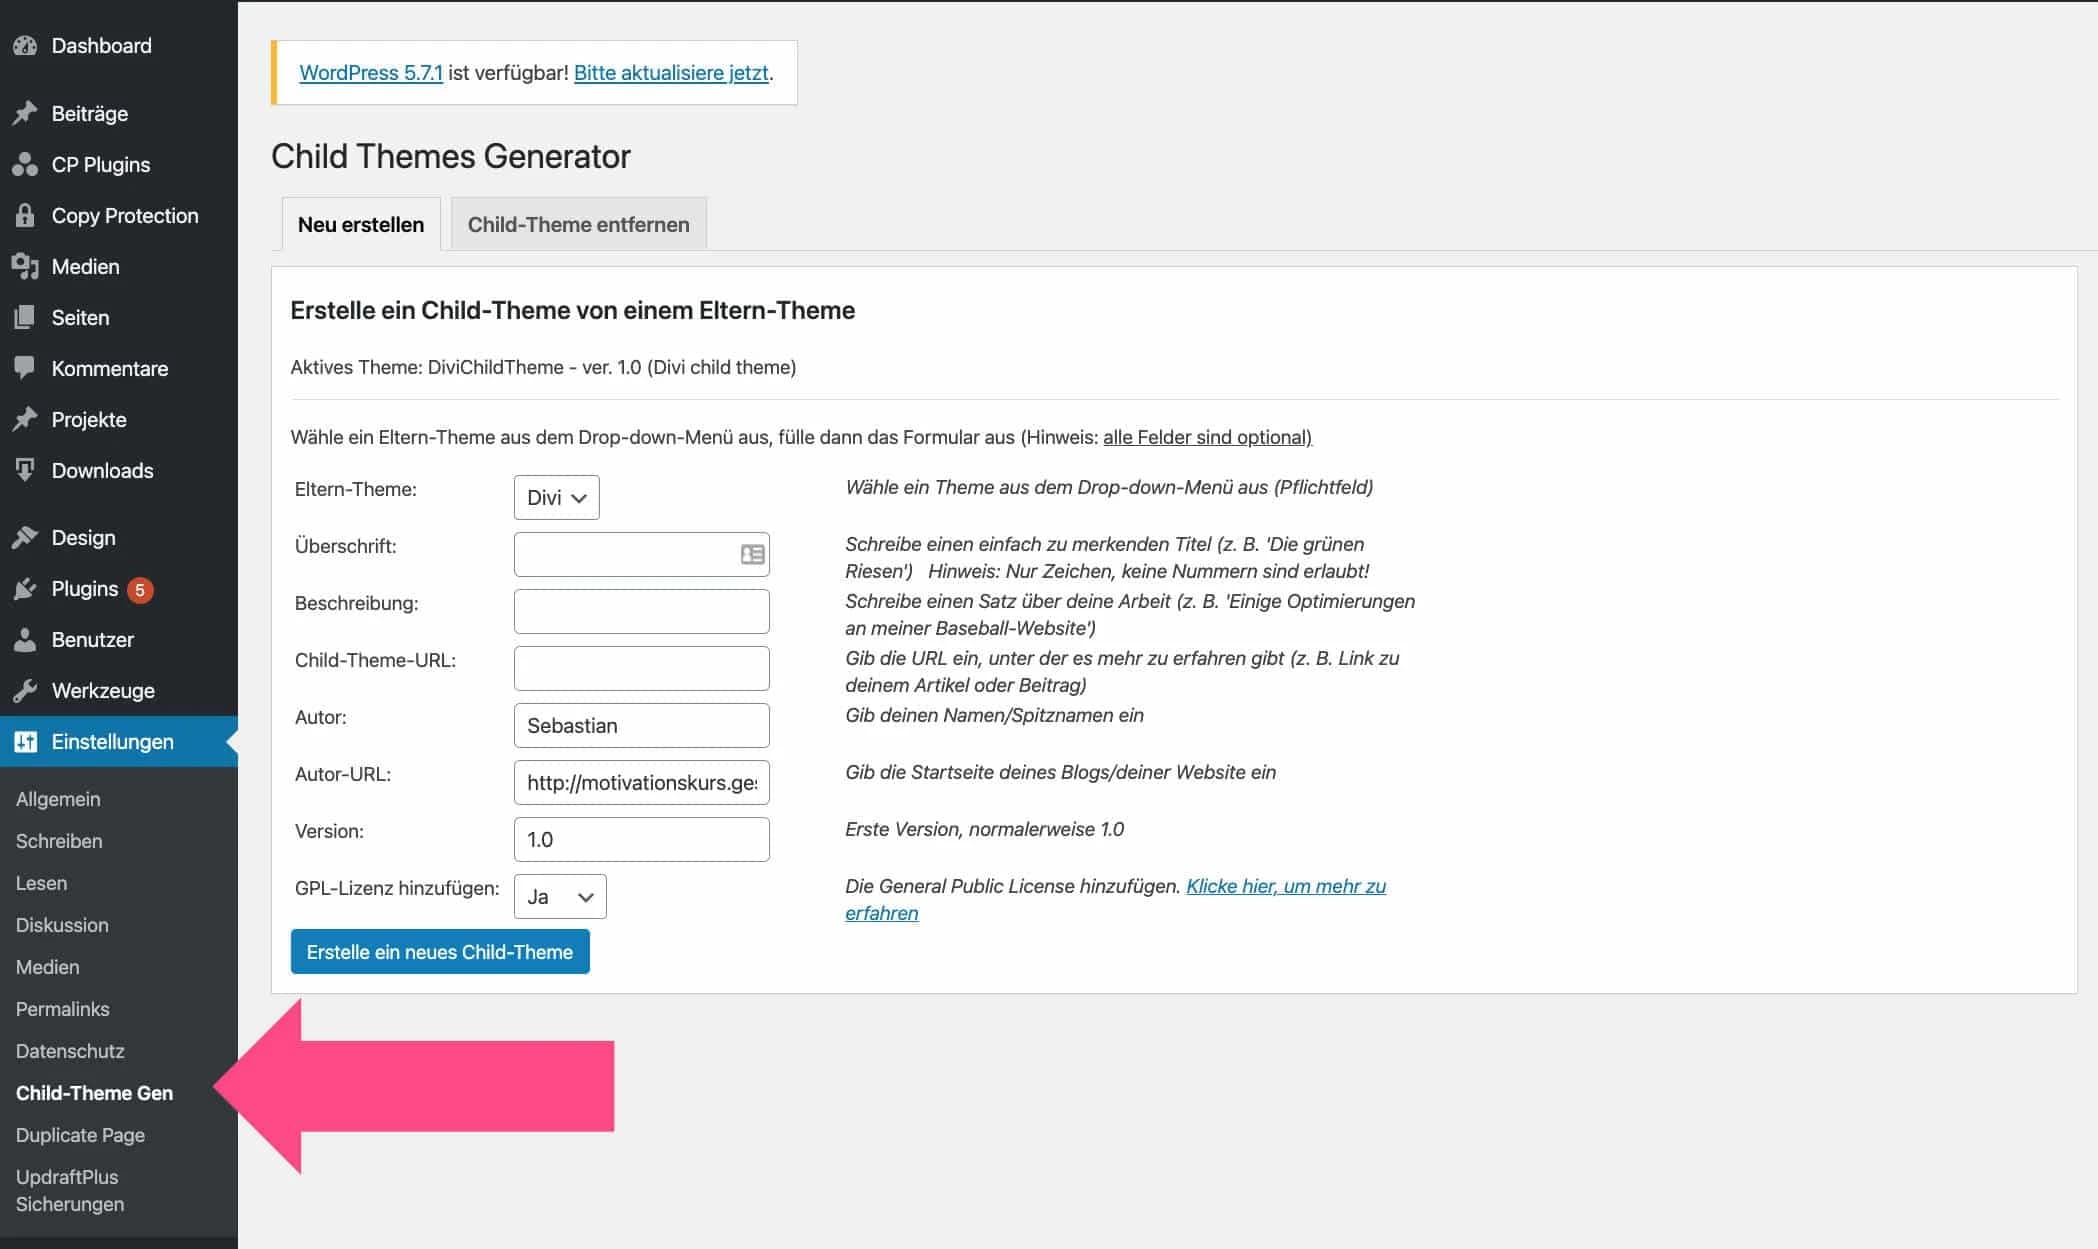Switch to the Child-Theme entfernen tab
Viewport: 2098px width, 1249px height.
[577, 224]
